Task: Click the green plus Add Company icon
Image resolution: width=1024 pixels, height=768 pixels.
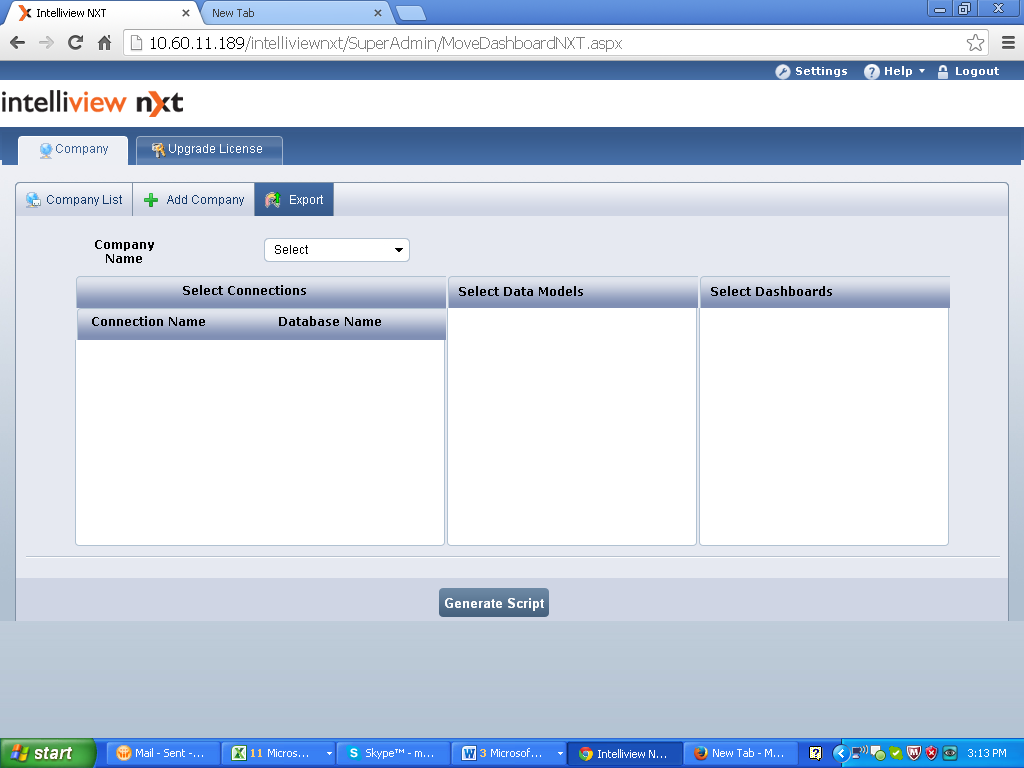Action: click(x=152, y=200)
